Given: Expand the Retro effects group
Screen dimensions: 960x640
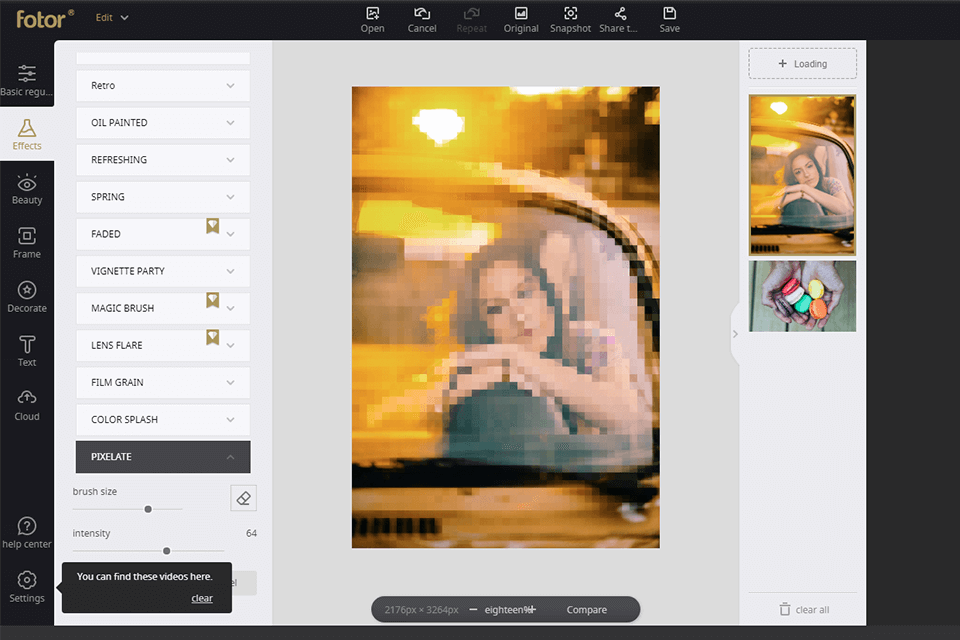Looking at the screenshot, I should click(163, 86).
